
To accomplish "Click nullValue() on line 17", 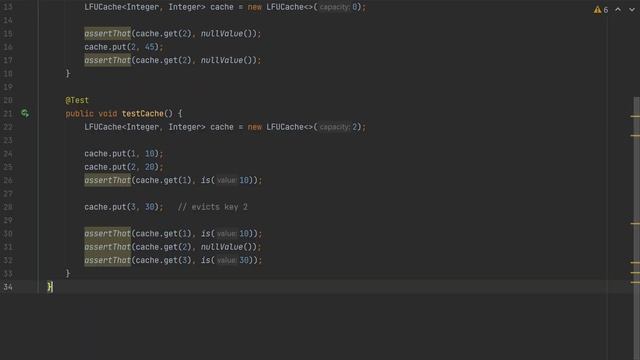I will [x=228, y=60].
